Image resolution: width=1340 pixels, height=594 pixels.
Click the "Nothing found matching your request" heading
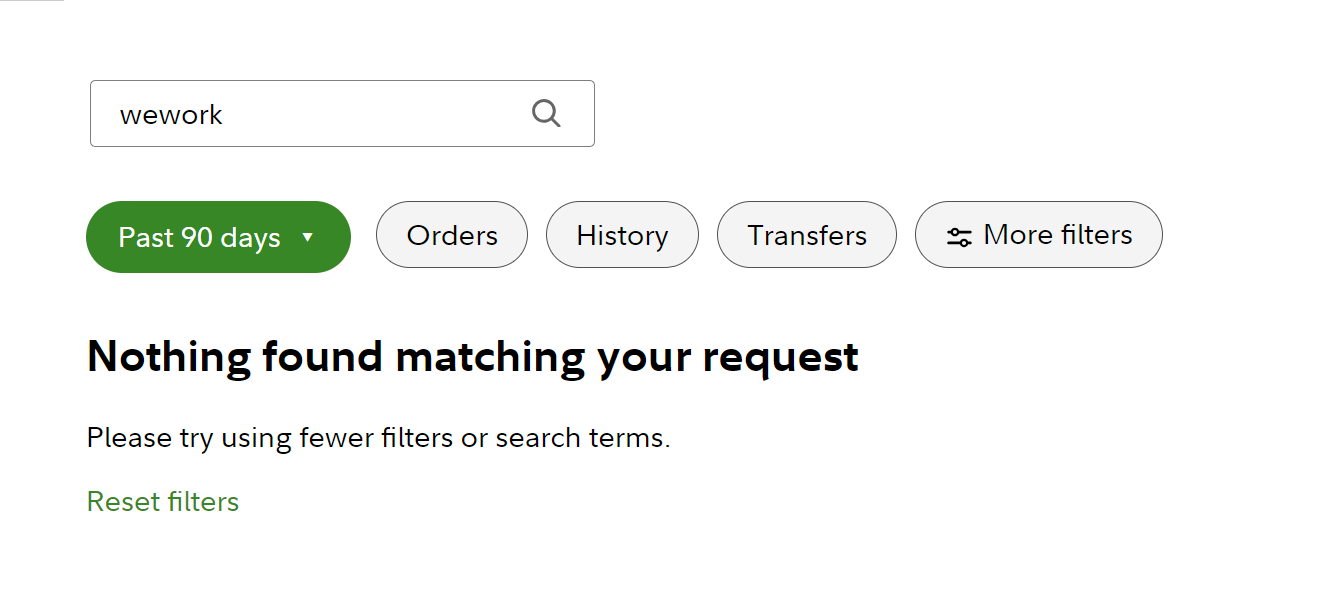[x=472, y=357]
